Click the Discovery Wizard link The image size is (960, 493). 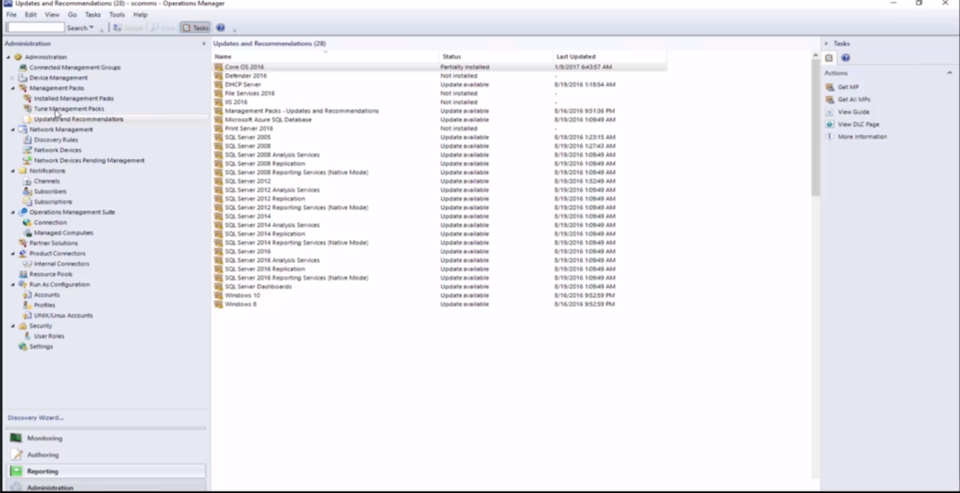pyautogui.click(x=36, y=418)
